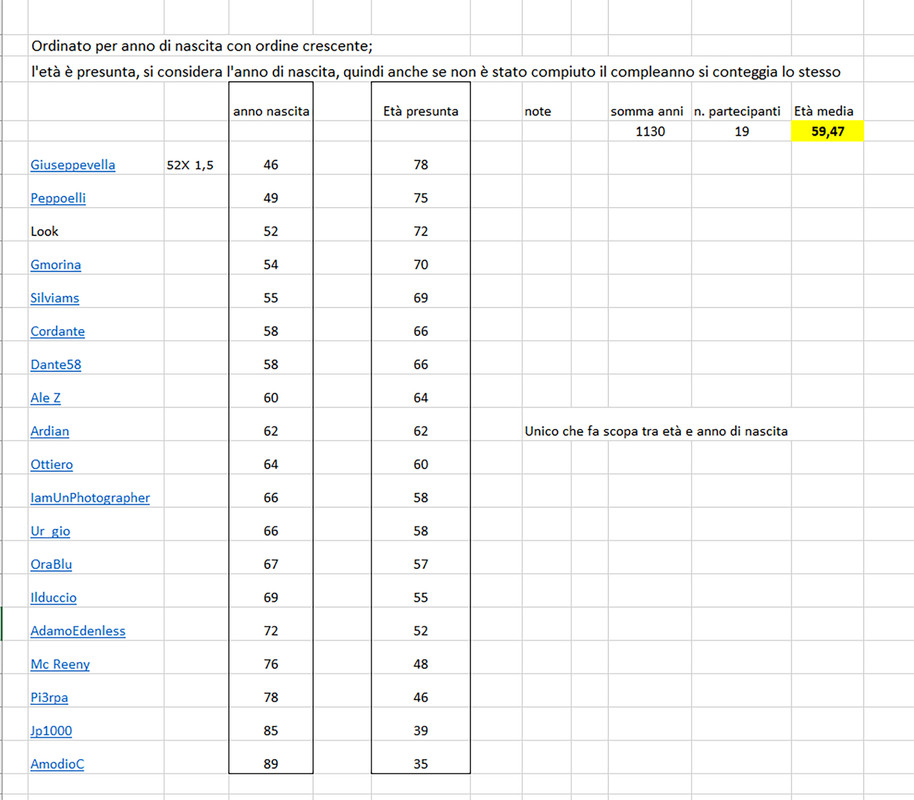Image resolution: width=914 pixels, height=800 pixels.
Task: Select birth year 66 in Ur_gio row
Action: tap(270, 531)
